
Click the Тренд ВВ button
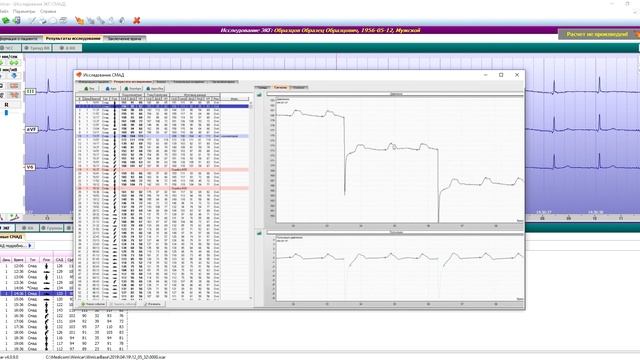click(37, 48)
